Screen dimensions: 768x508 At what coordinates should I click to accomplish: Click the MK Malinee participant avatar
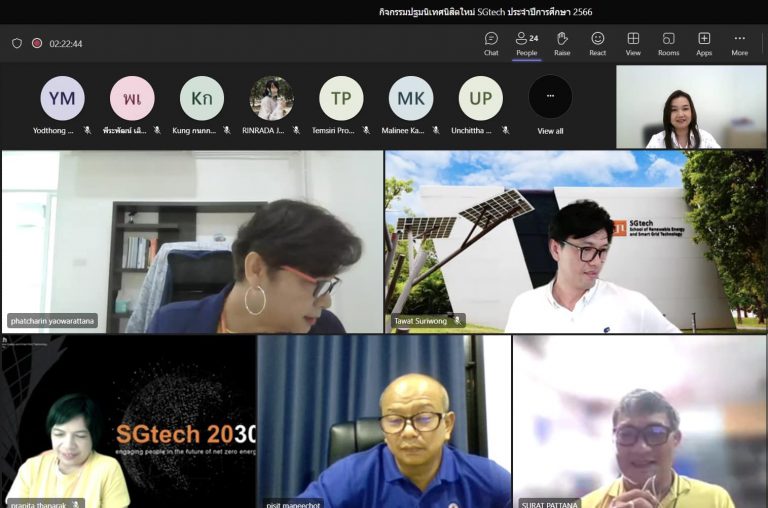[x=411, y=98]
